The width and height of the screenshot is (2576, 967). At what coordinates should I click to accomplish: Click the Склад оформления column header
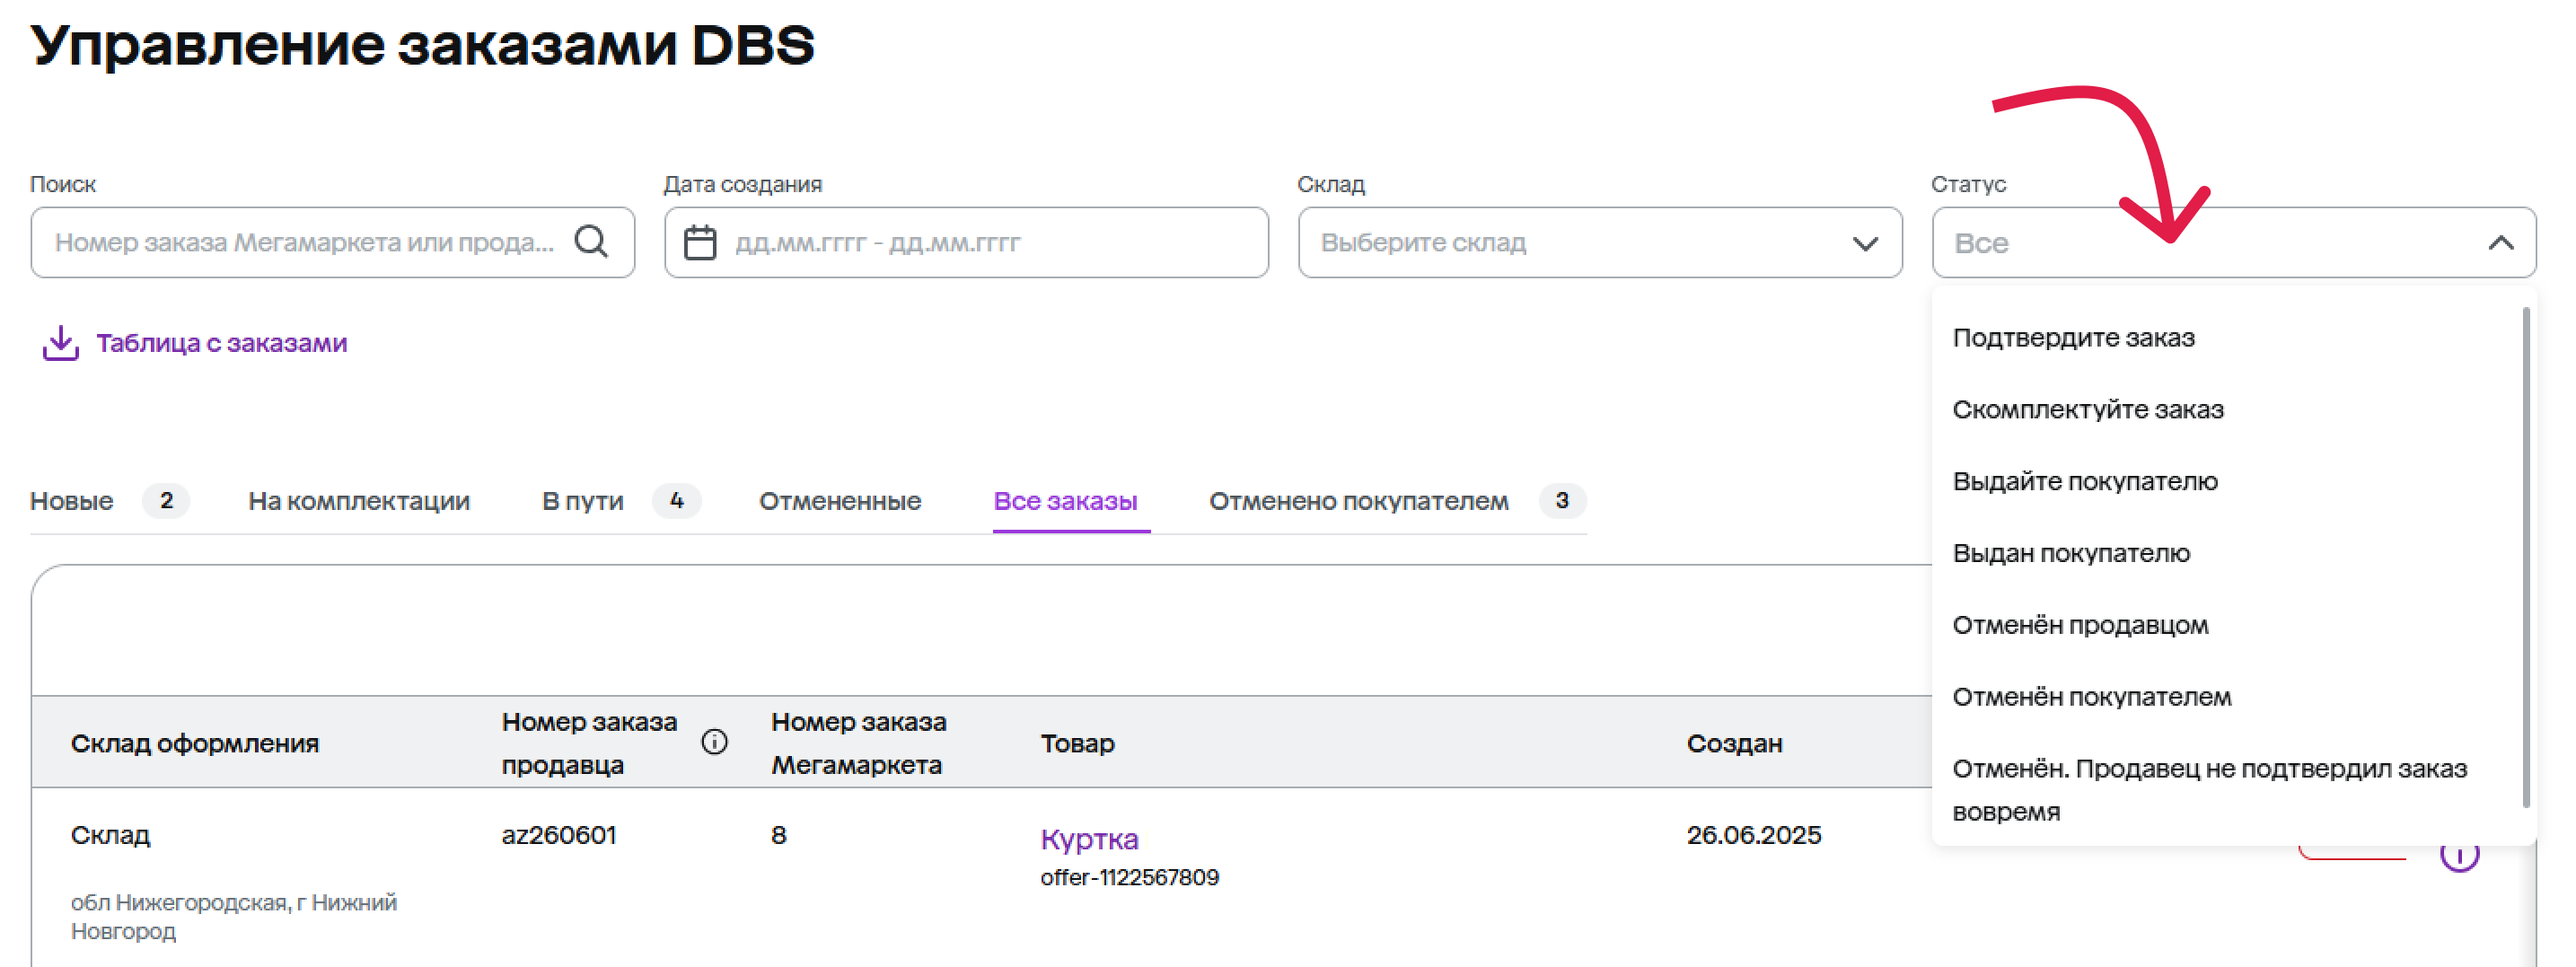click(194, 743)
